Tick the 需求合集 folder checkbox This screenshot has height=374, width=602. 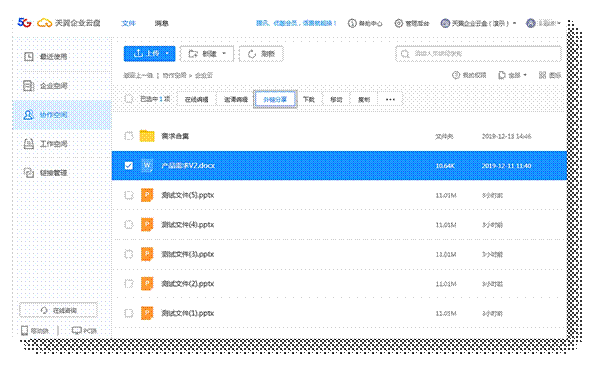point(129,136)
